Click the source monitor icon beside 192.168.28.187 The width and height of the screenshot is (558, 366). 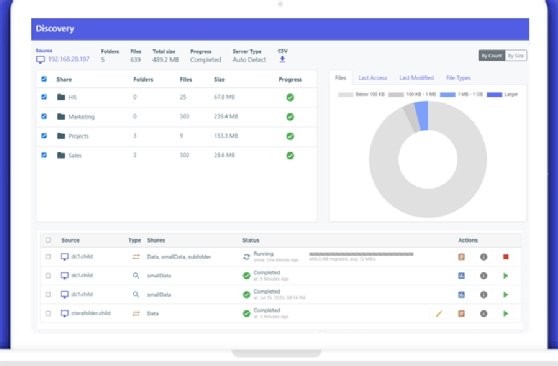tap(40, 60)
